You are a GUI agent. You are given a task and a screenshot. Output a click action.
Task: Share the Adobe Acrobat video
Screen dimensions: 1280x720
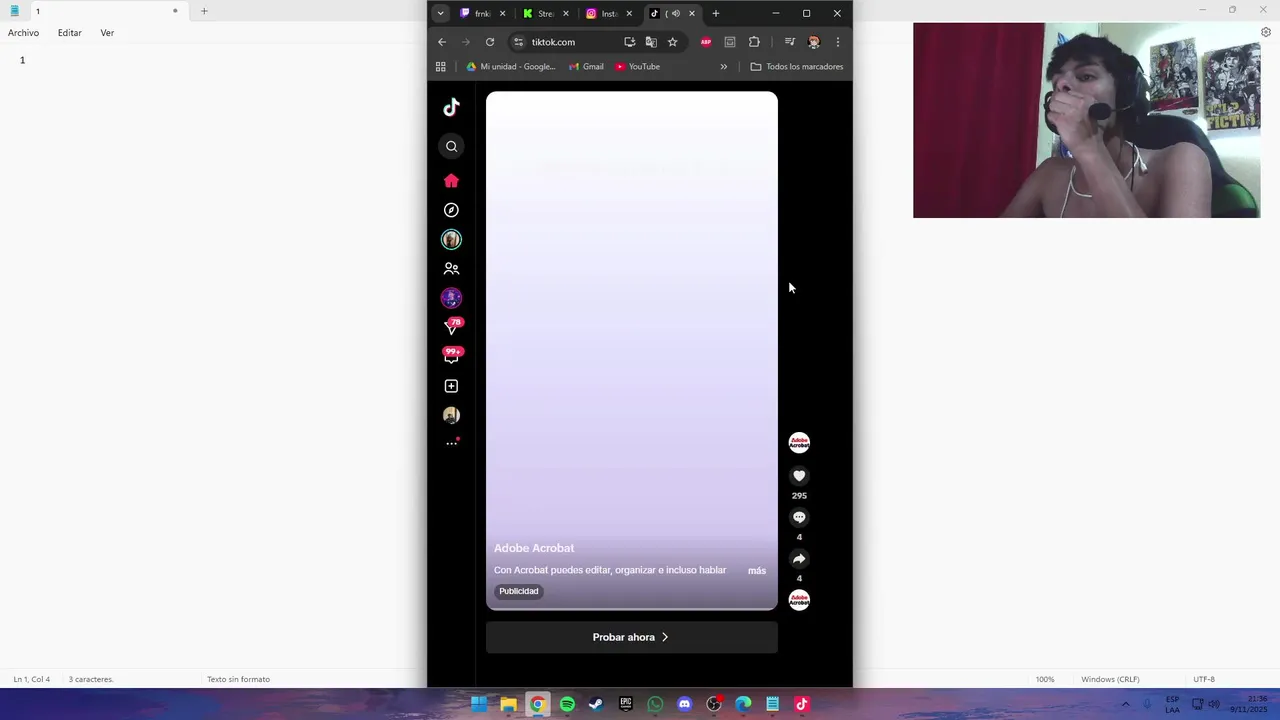pos(799,559)
